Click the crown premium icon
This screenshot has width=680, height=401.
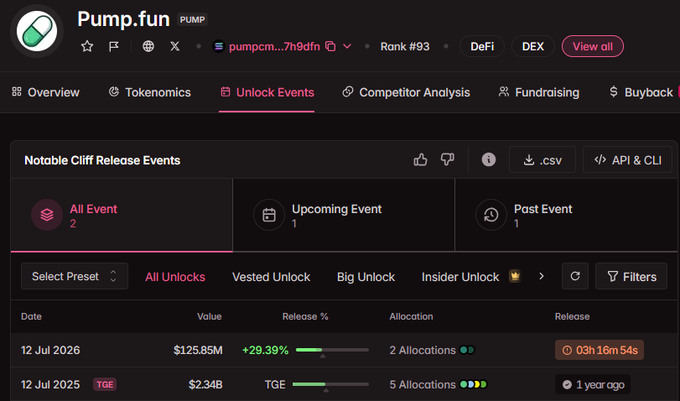point(515,276)
